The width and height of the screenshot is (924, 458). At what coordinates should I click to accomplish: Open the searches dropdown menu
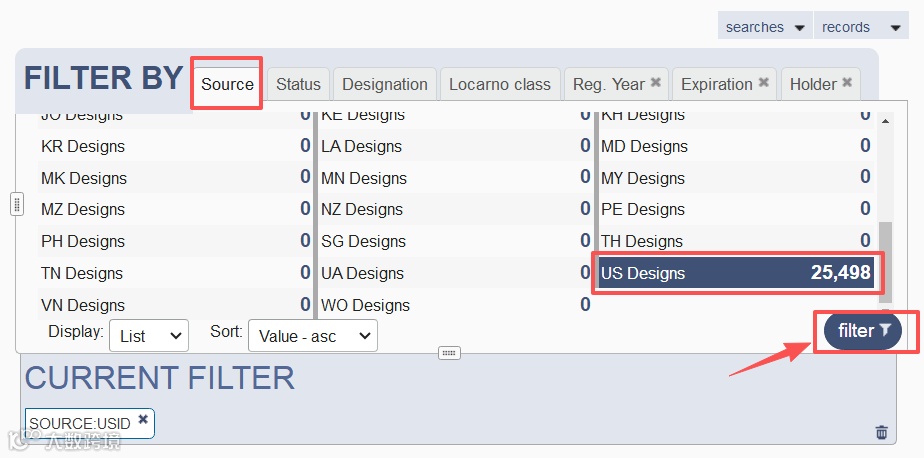765,27
